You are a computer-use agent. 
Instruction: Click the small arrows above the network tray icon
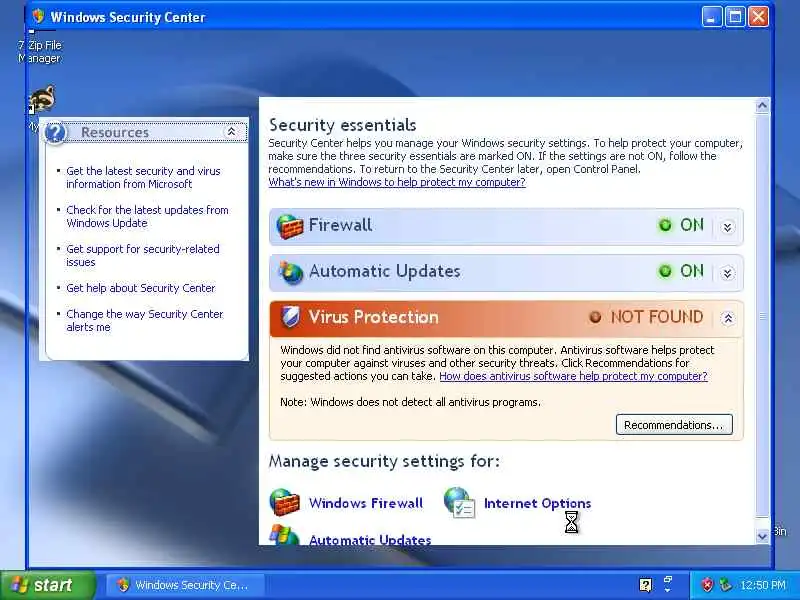pyautogui.click(x=668, y=584)
